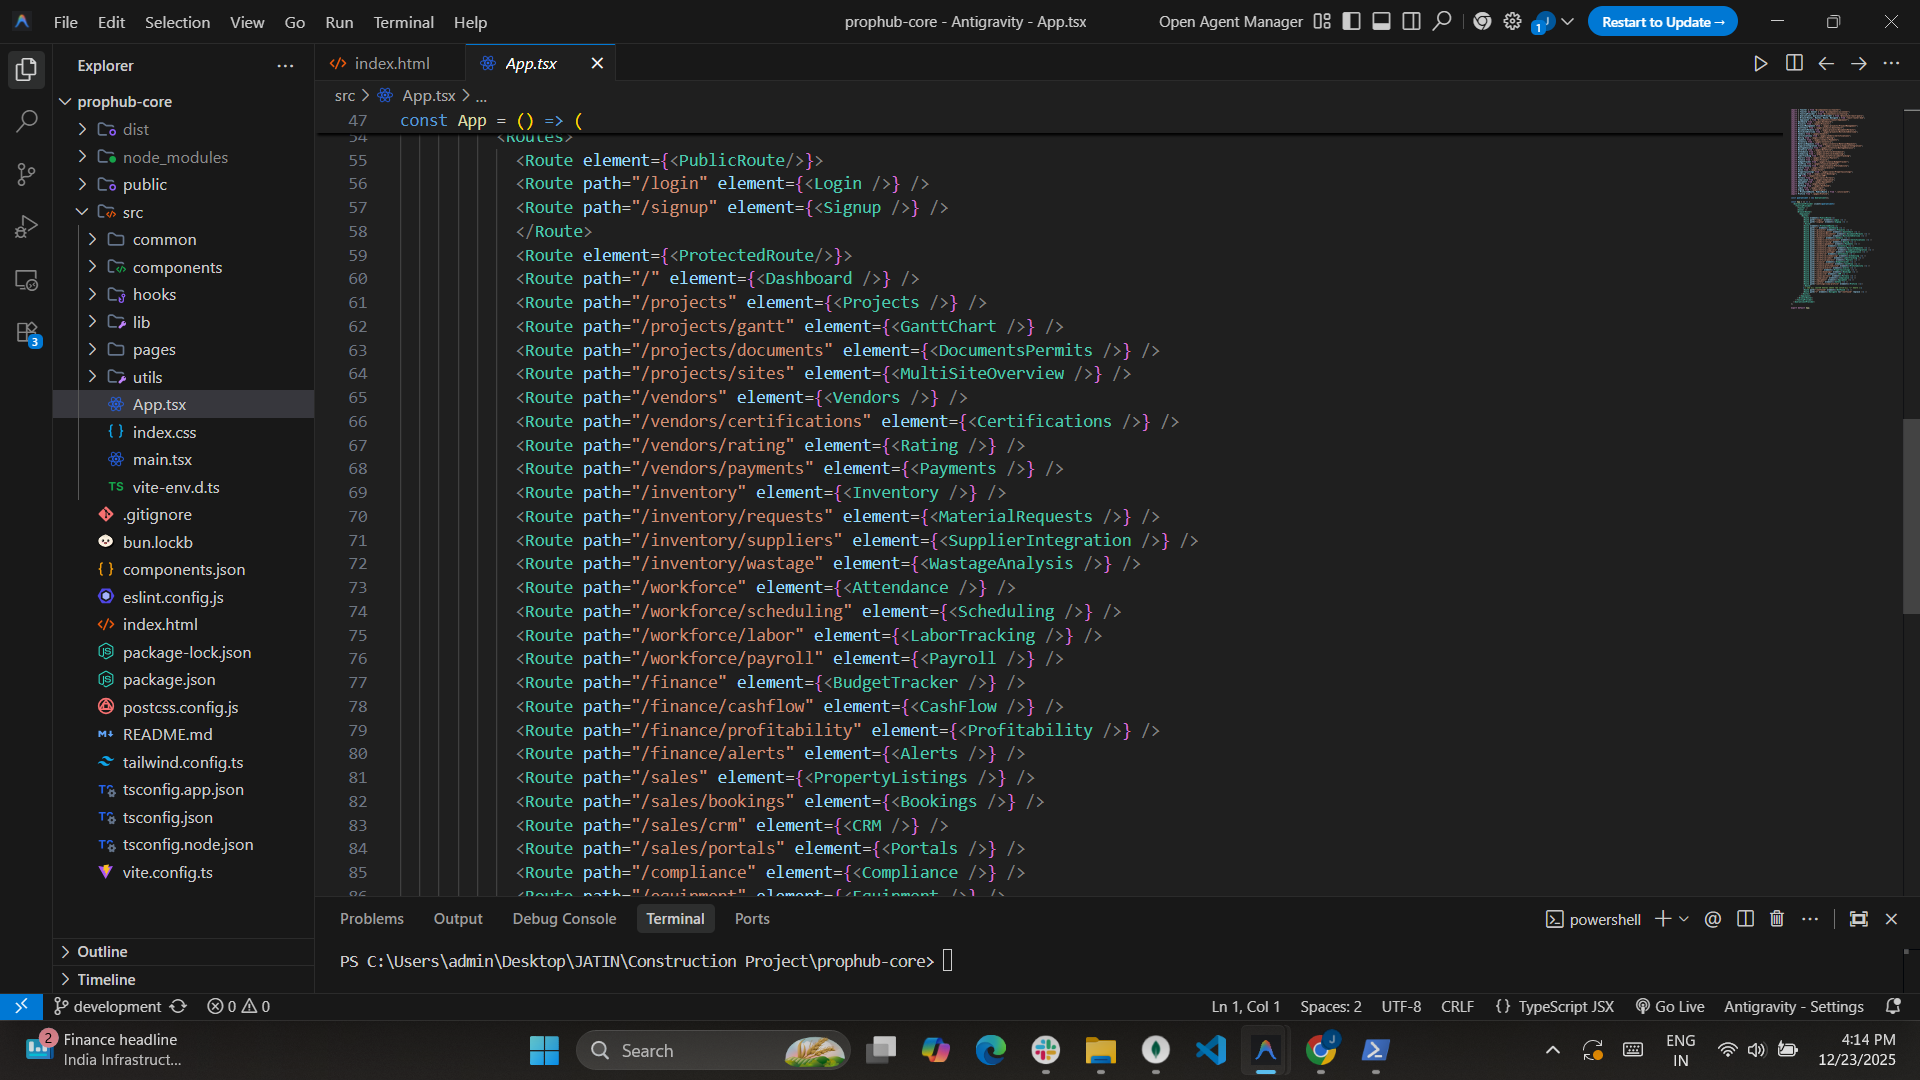The image size is (1920, 1080).
Task: Maximize the terminal panel size
Action: [1858, 919]
